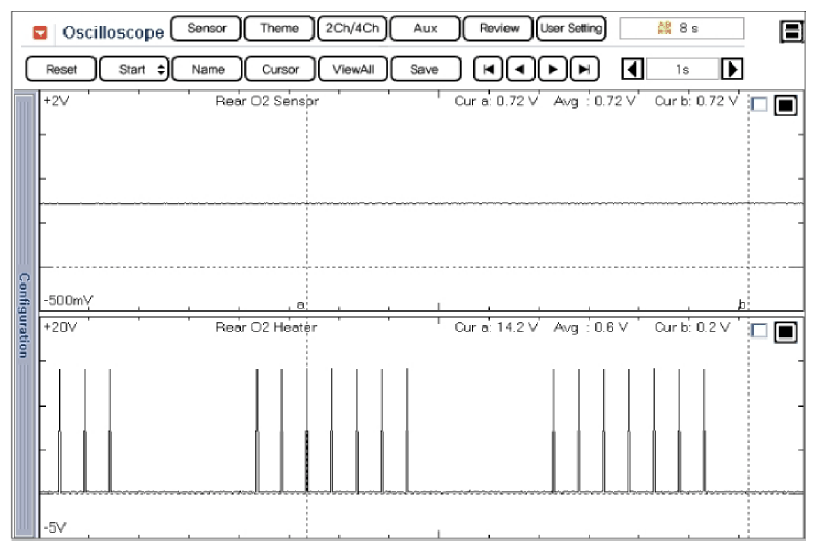
Task: Click the red dropdown icon beside Oscilloscope
Action: [40, 32]
